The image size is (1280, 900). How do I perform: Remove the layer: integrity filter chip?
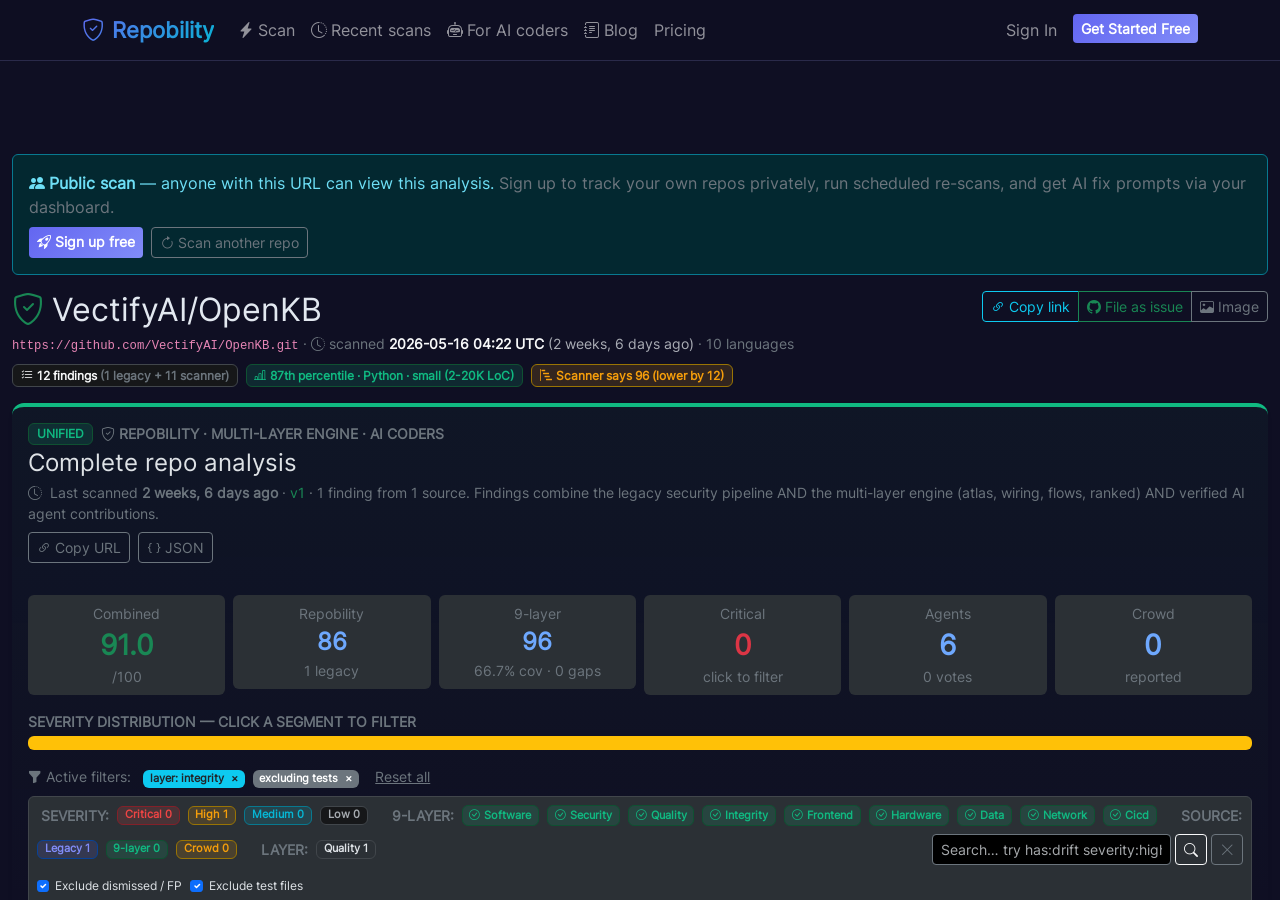[x=235, y=778]
